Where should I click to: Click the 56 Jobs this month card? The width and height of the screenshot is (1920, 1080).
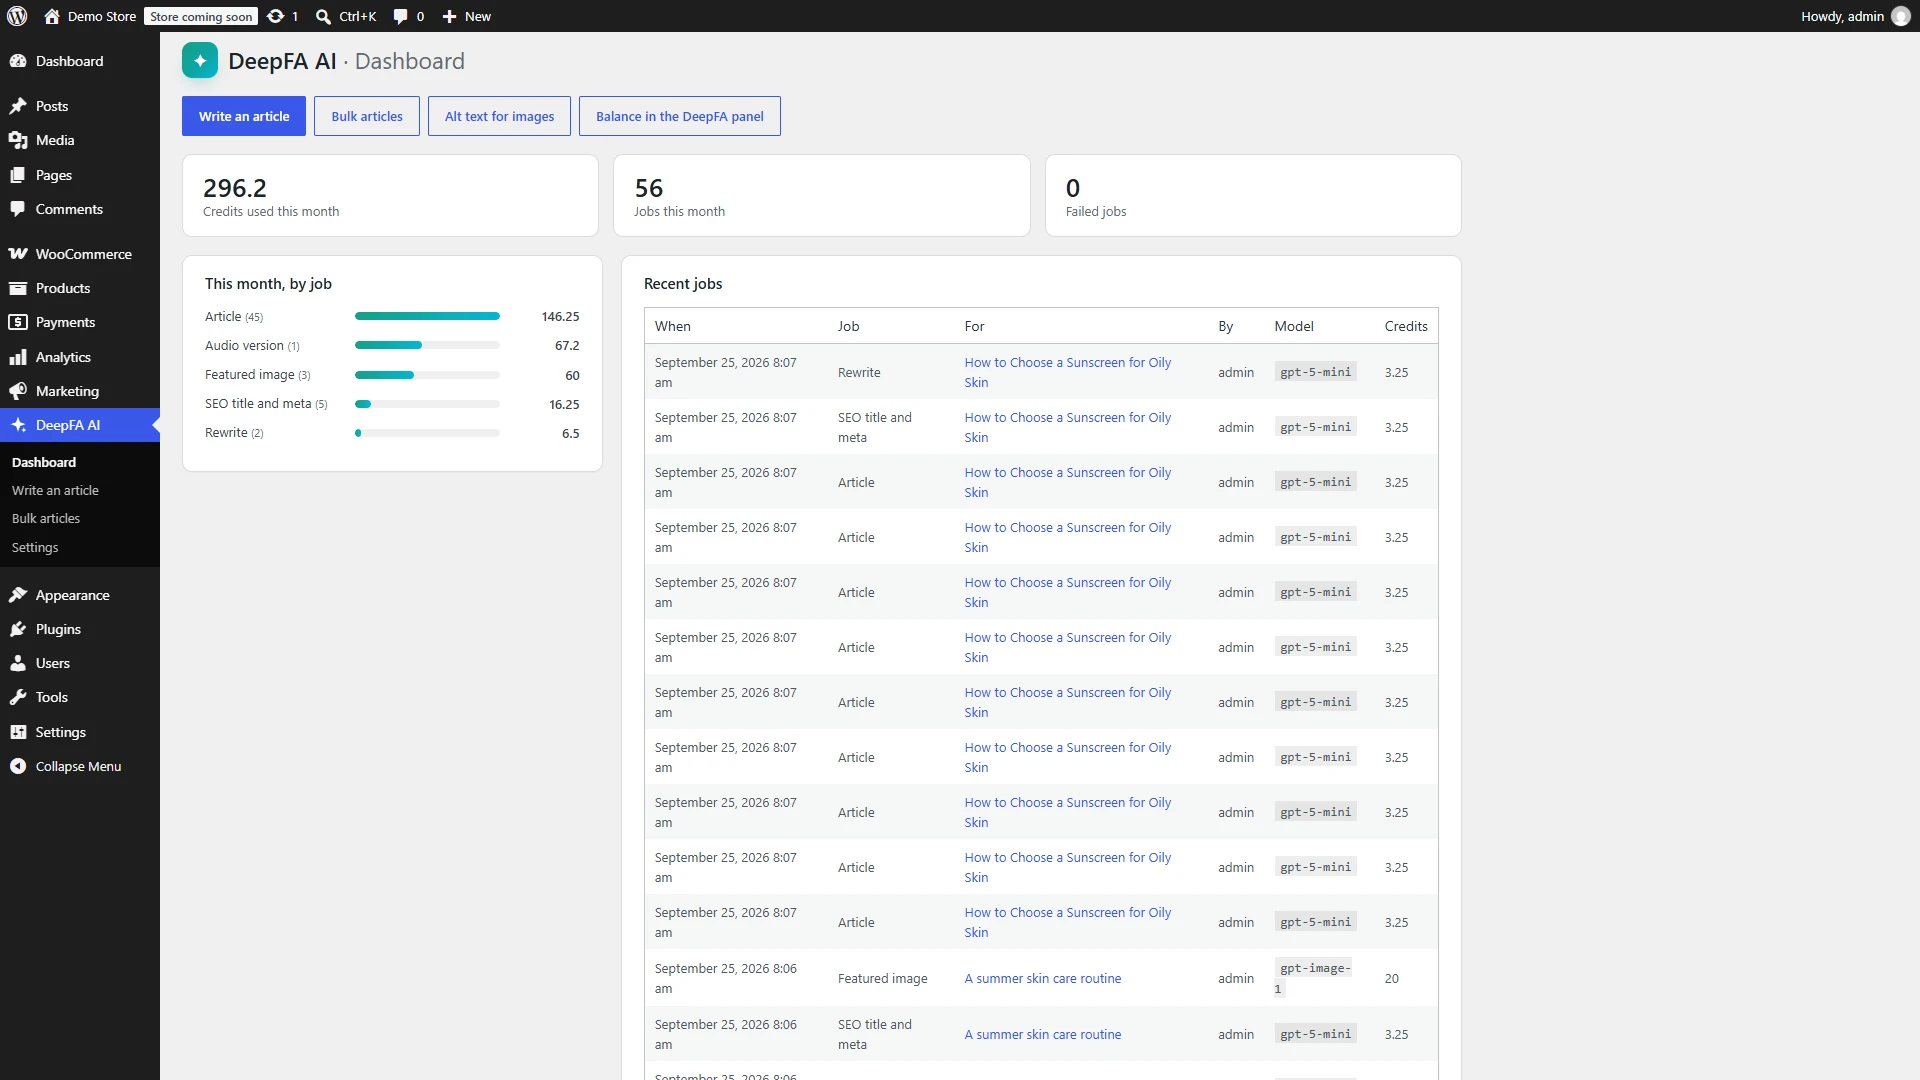[x=821, y=195]
